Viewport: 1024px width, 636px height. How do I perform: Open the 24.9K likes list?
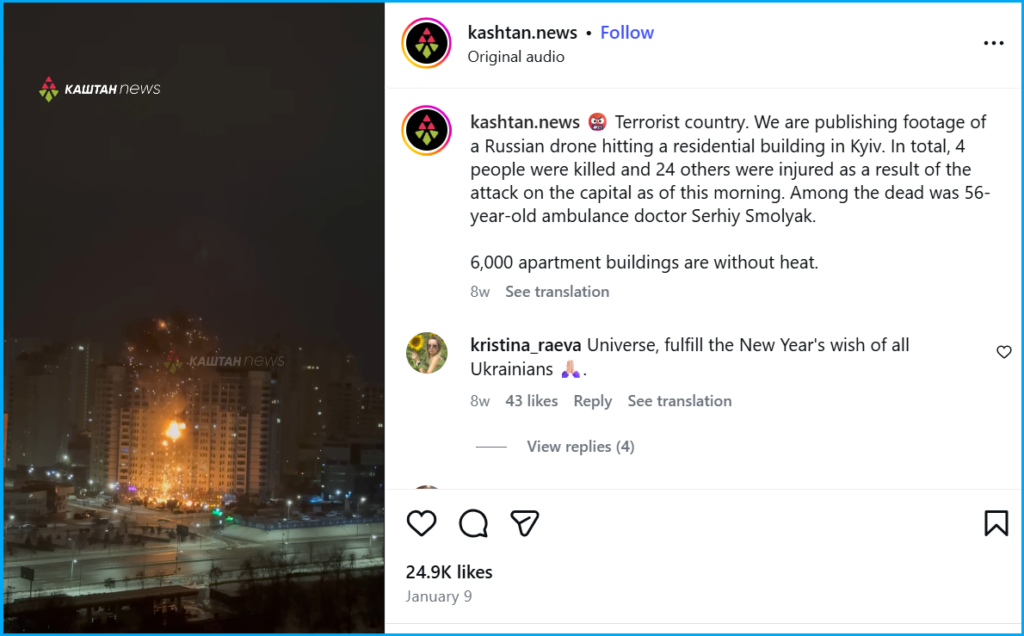tap(449, 572)
